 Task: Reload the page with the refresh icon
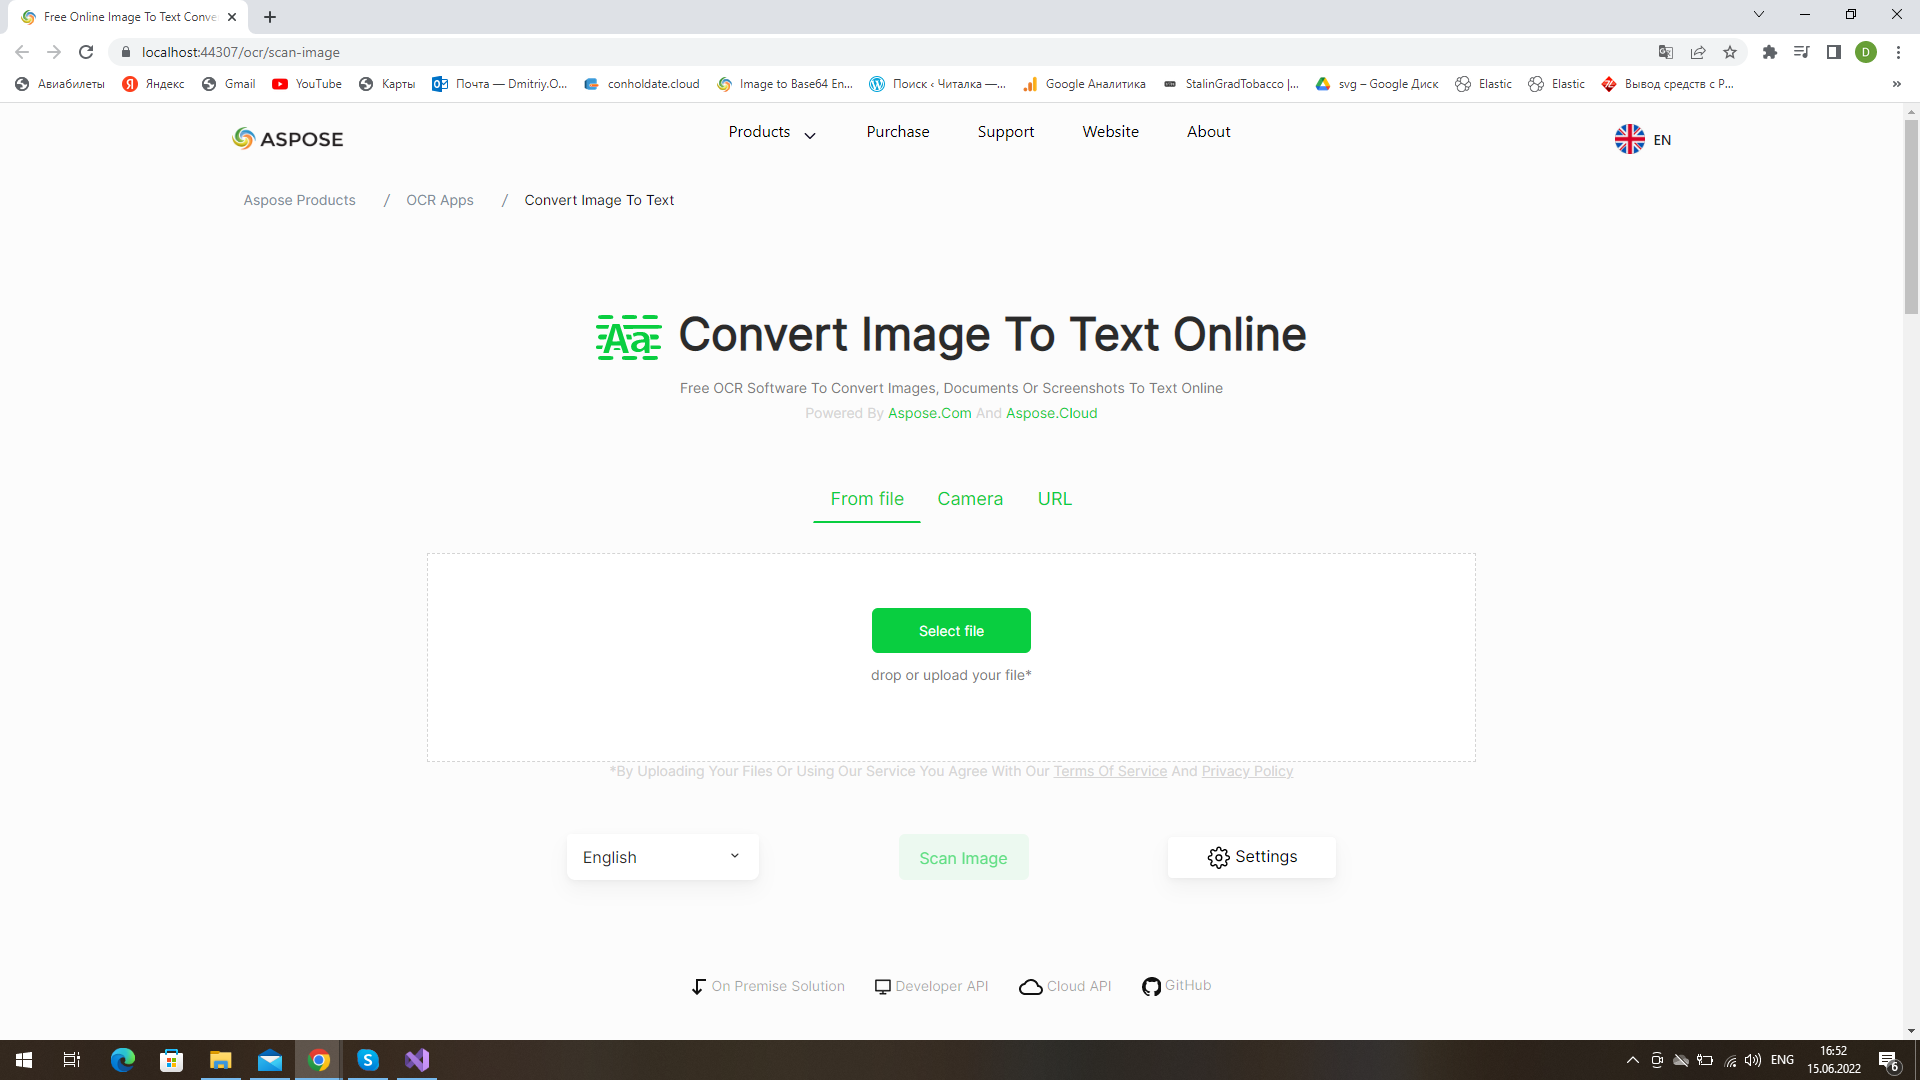pos(86,52)
